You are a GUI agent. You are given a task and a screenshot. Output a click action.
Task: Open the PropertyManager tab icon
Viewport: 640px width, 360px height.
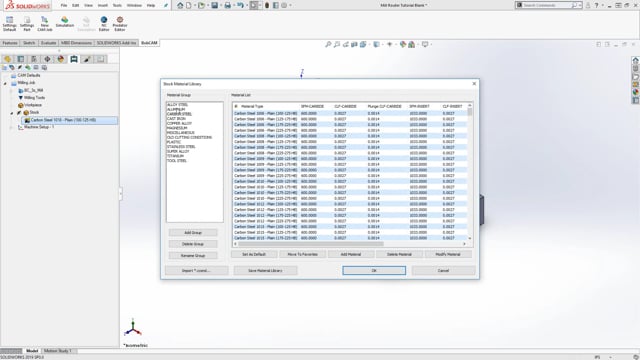click(x=21, y=59)
